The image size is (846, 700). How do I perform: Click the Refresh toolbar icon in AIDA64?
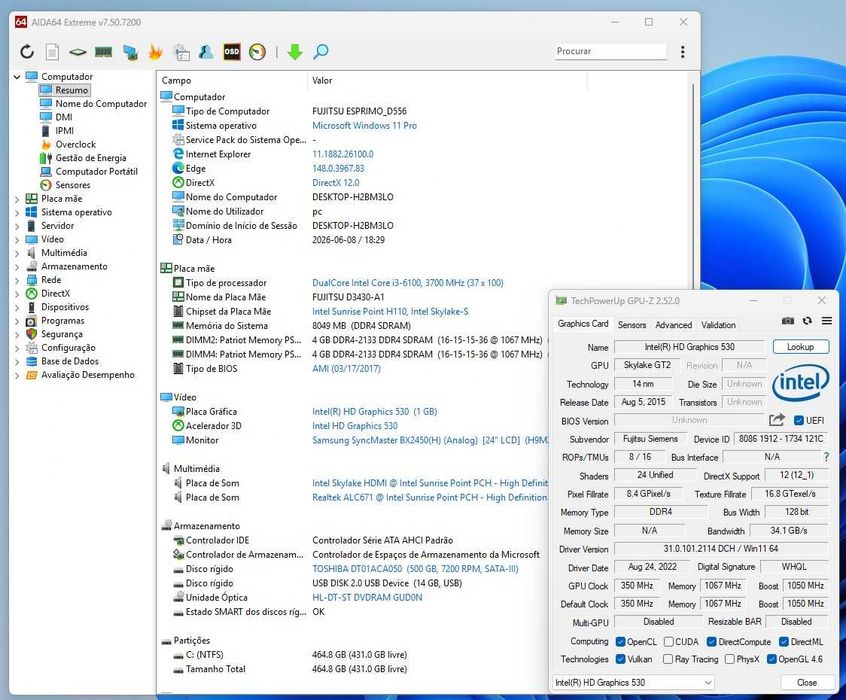click(27, 52)
